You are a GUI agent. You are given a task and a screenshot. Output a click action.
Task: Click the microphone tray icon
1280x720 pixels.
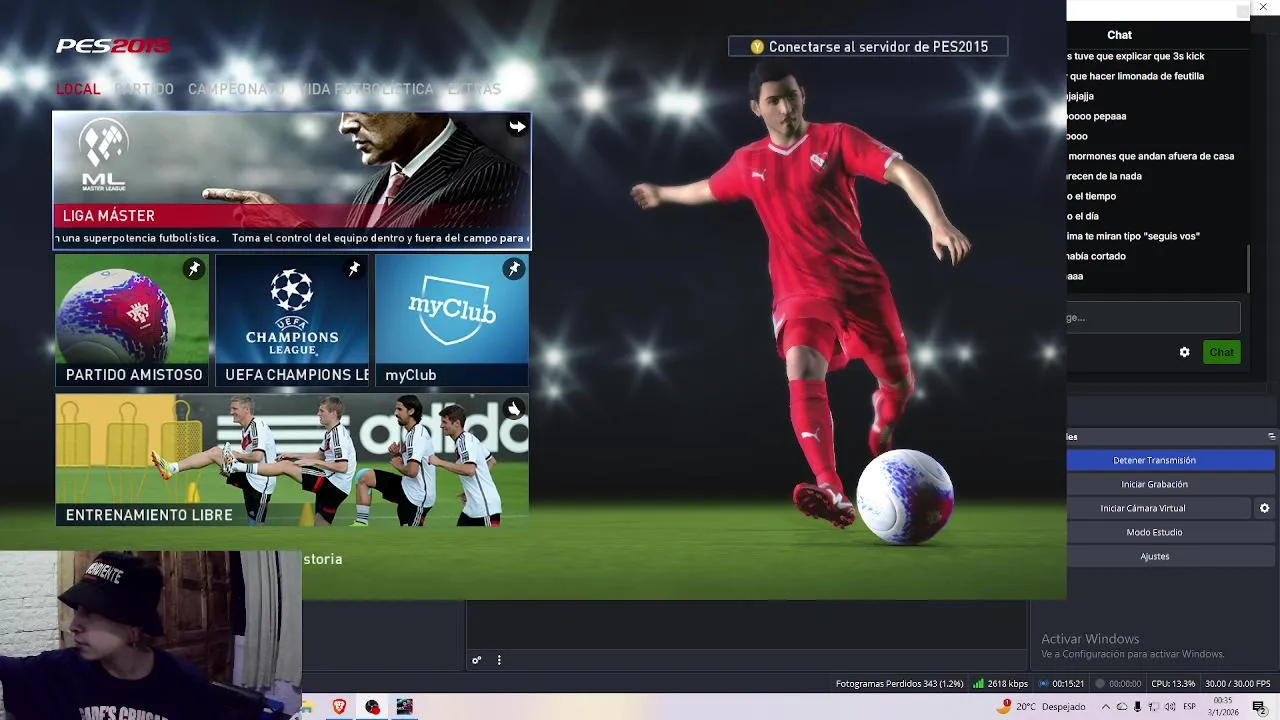(1137, 707)
